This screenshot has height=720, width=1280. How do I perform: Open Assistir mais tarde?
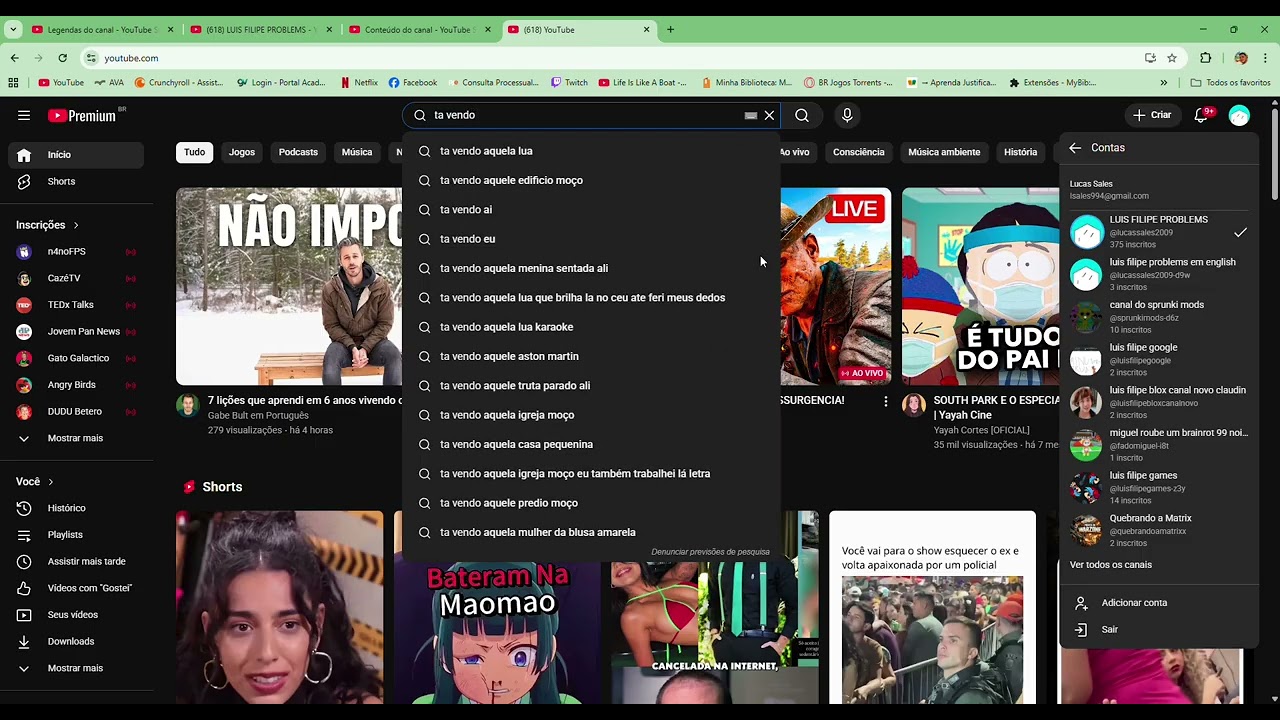[x=76, y=561]
